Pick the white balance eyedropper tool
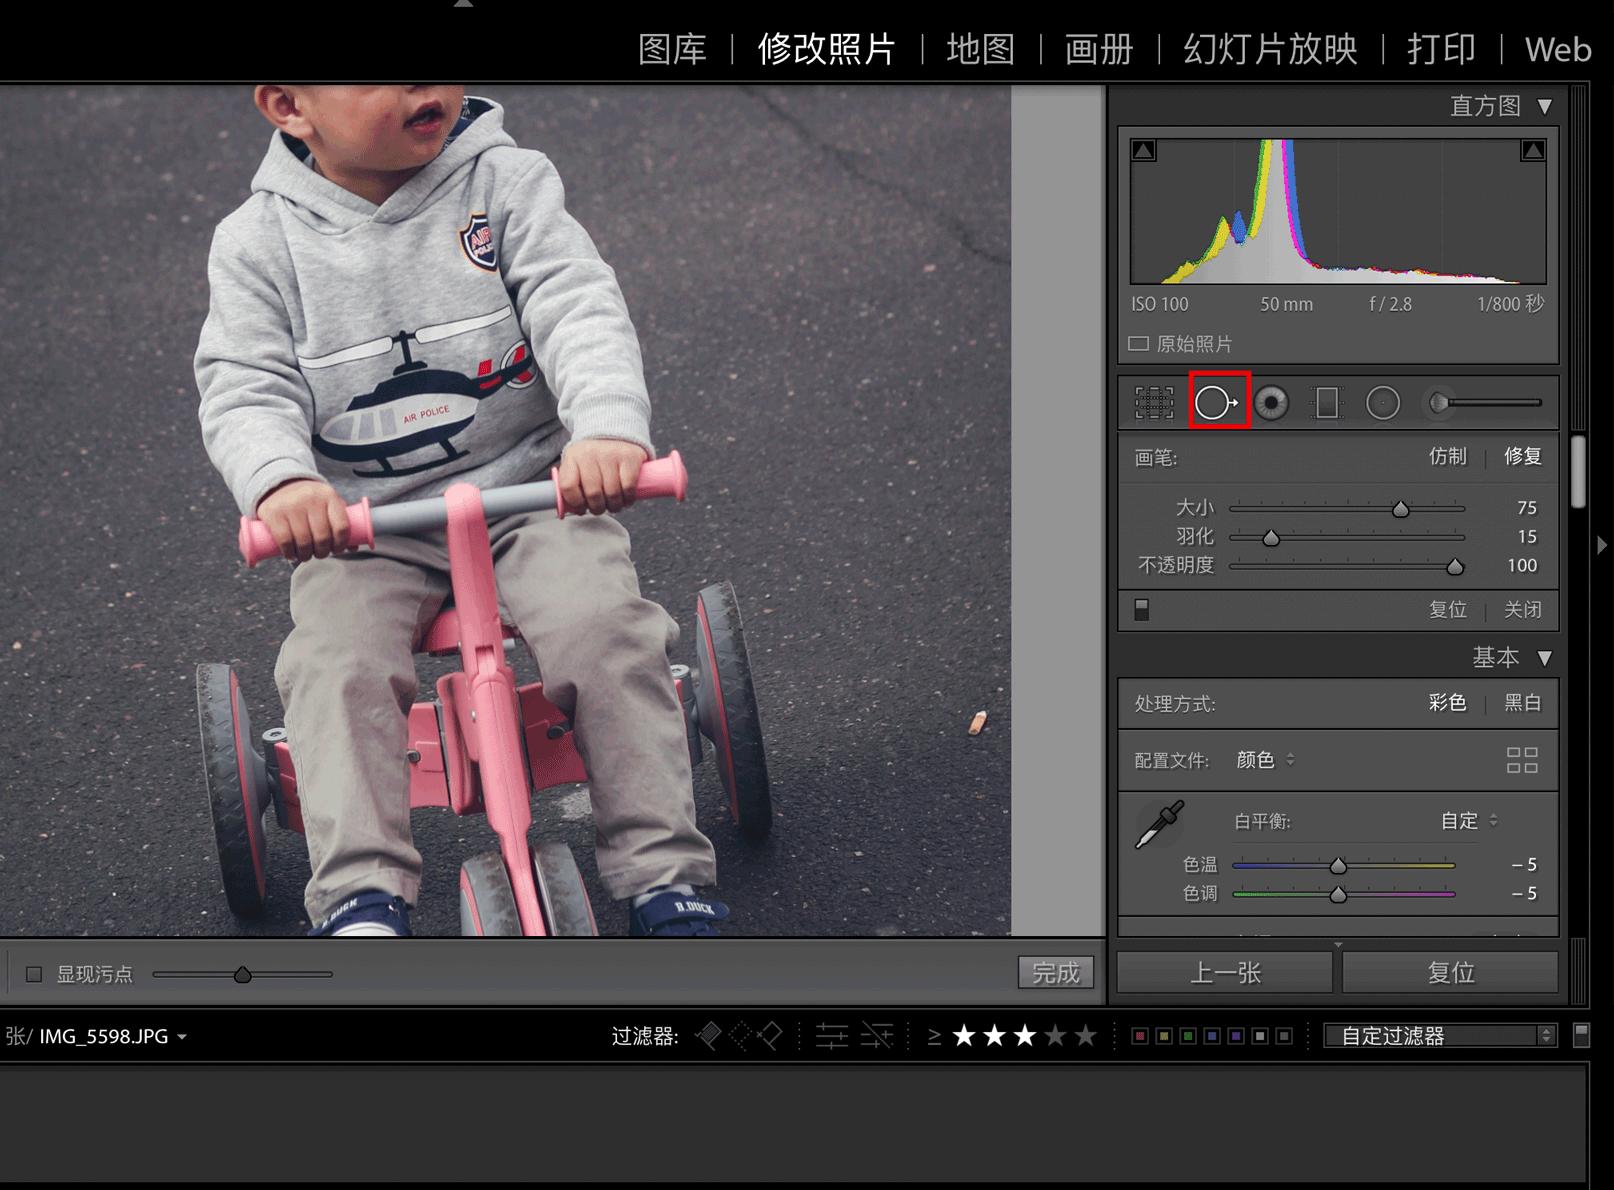Screen dimensions: 1614x1190 click(x=1159, y=825)
